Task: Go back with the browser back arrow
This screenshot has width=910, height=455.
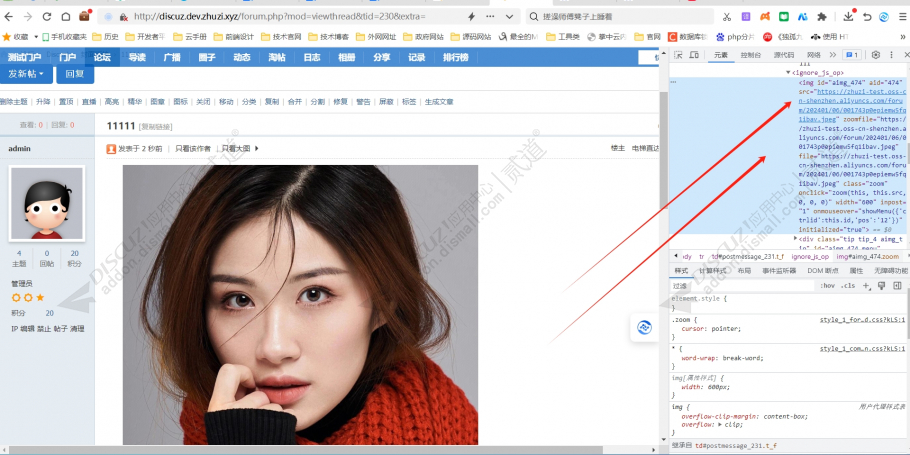Action: pos(9,17)
